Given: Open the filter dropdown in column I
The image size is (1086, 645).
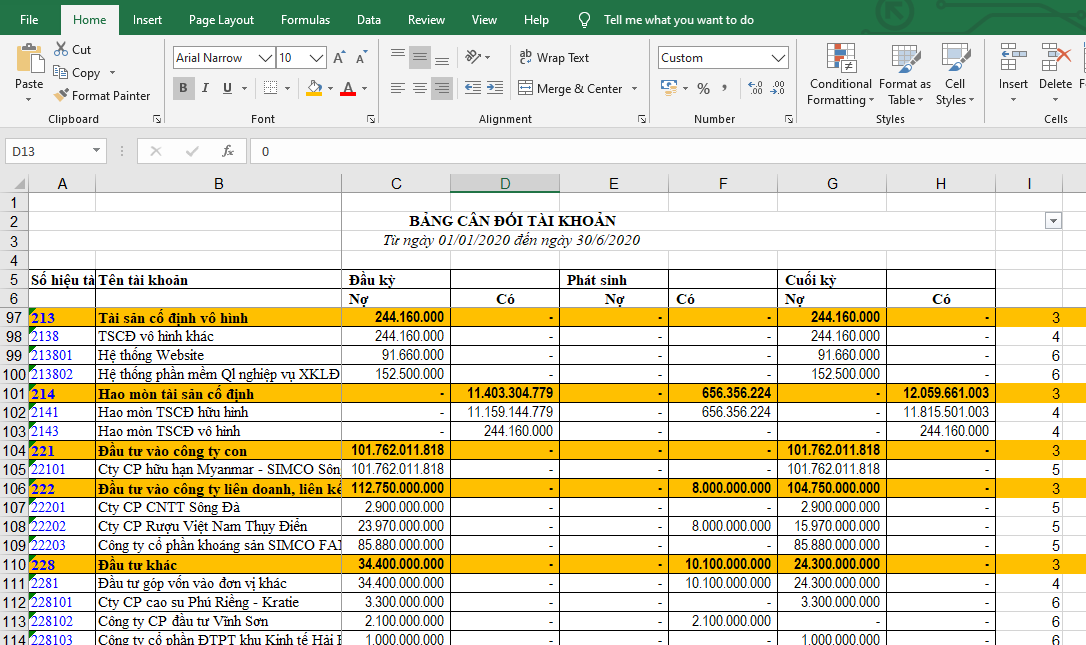Looking at the screenshot, I should (x=1052, y=221).
